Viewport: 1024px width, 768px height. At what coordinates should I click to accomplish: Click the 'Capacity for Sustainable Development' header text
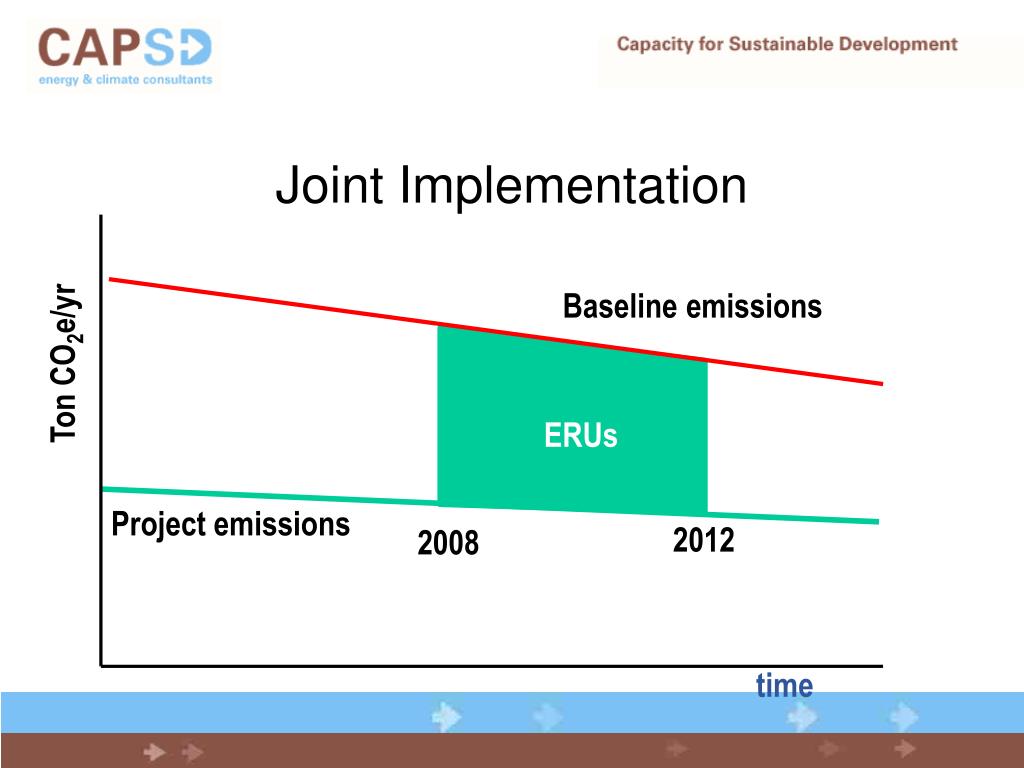tap(787, 44)
